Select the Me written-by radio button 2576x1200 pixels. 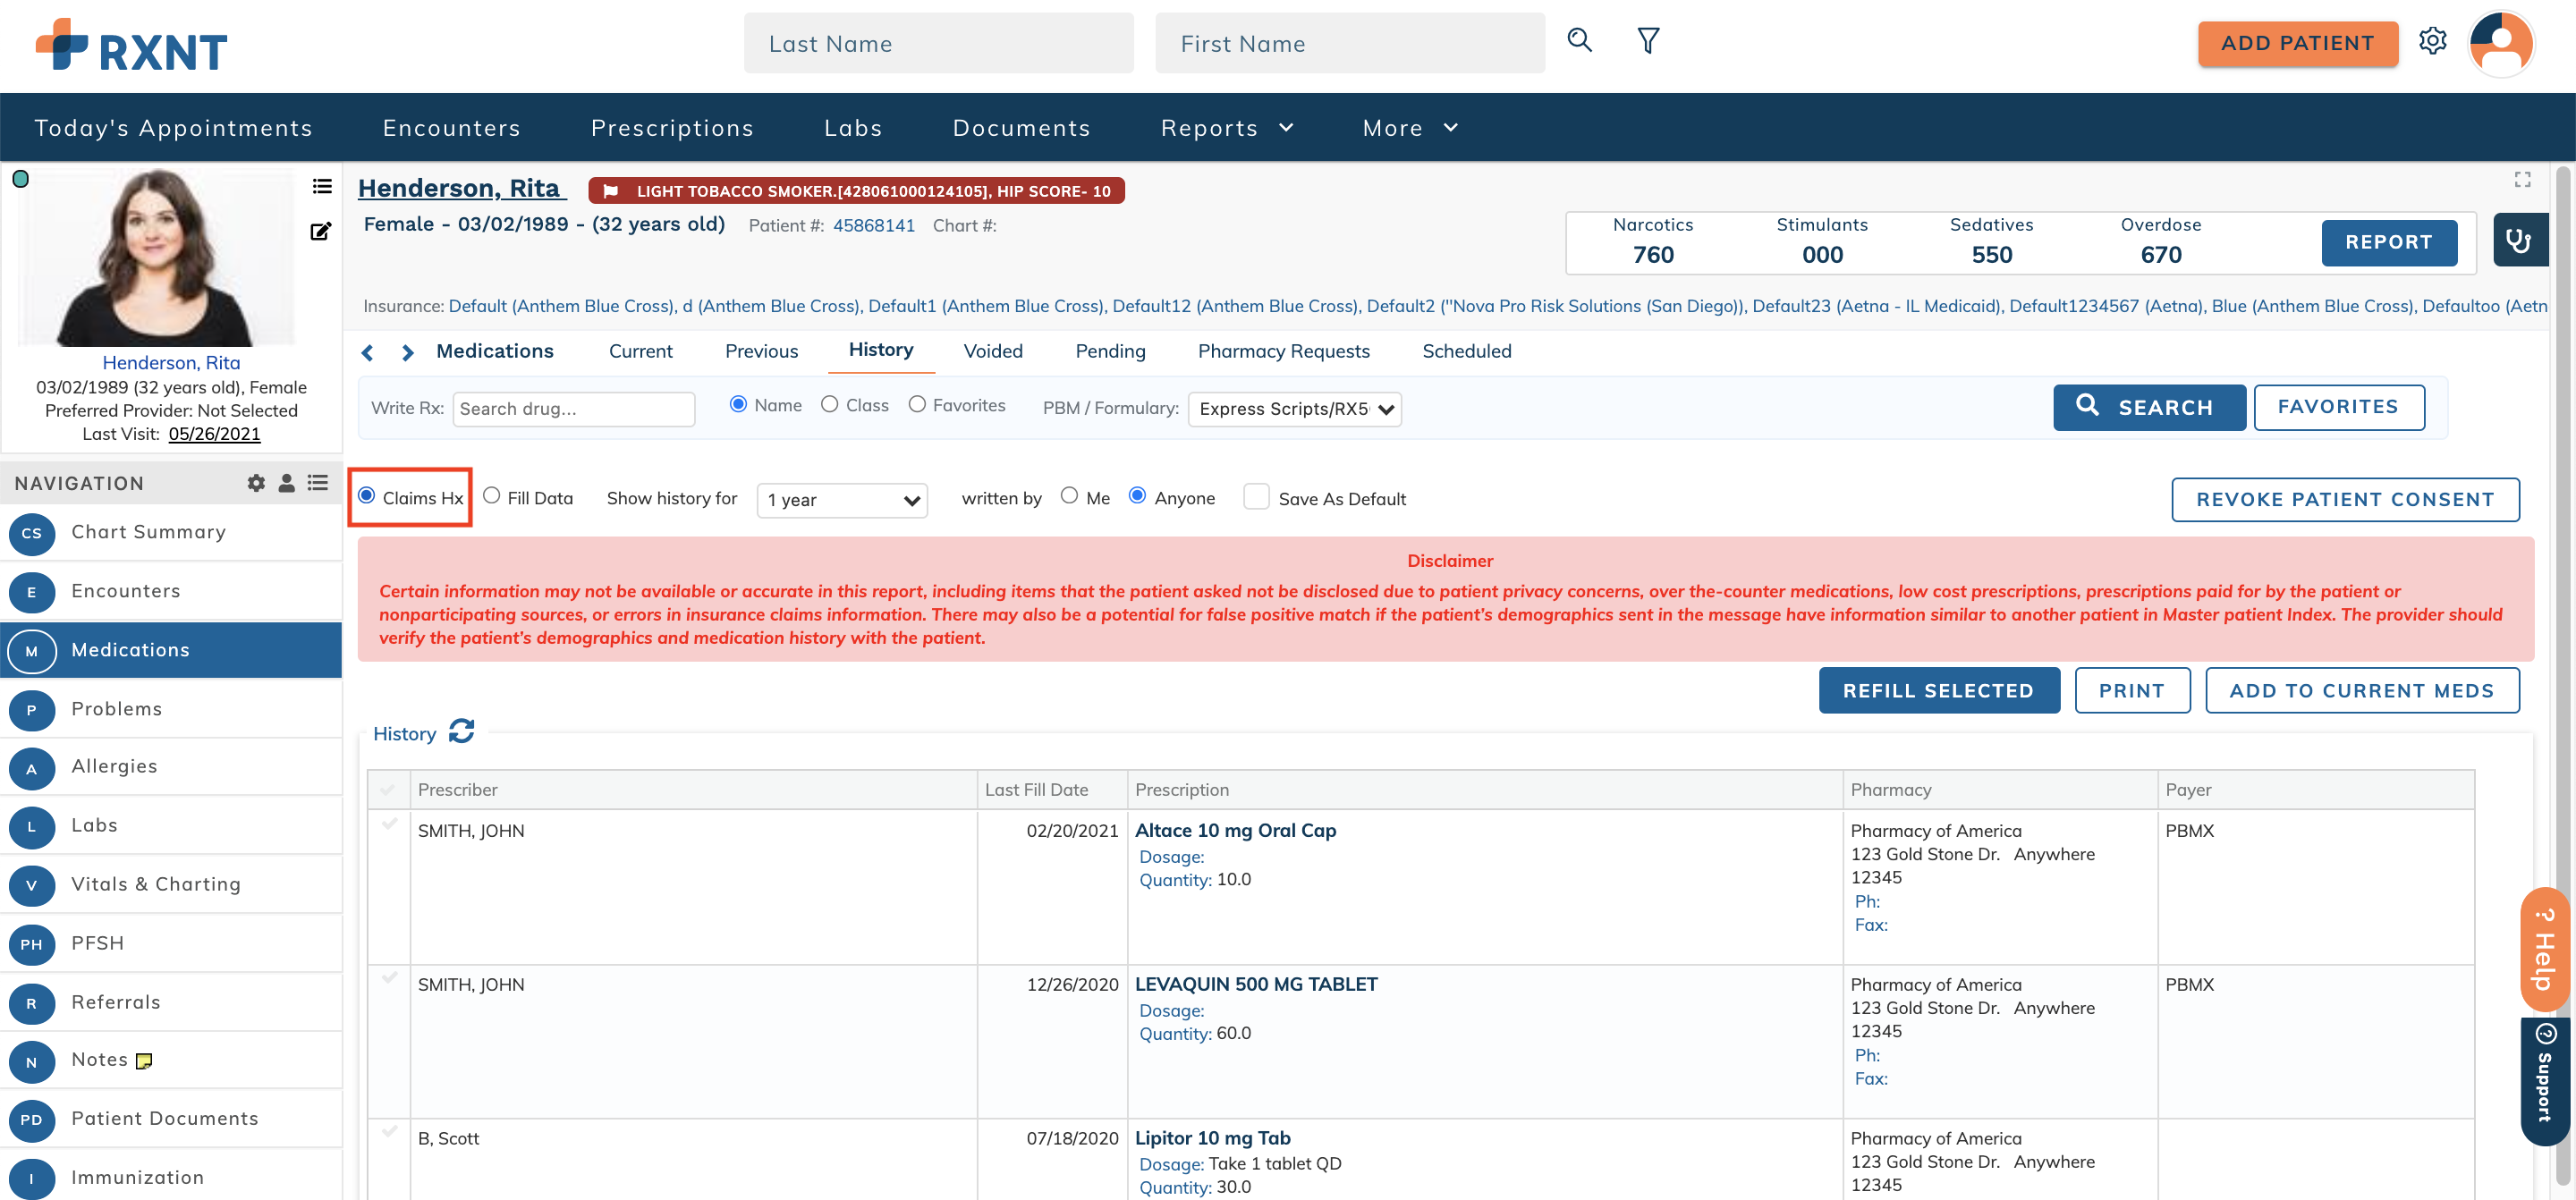pos(1069,496)
